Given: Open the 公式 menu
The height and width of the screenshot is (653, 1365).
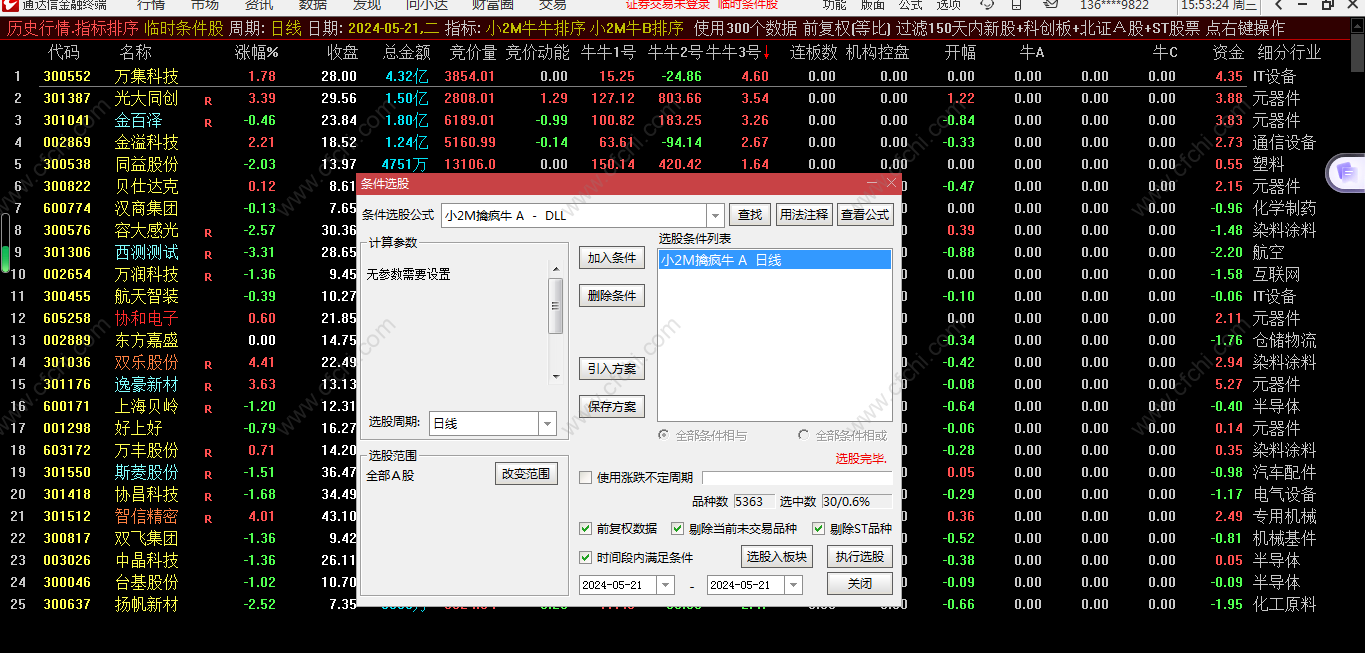Looking at the screenshot, I should [910, 4].
